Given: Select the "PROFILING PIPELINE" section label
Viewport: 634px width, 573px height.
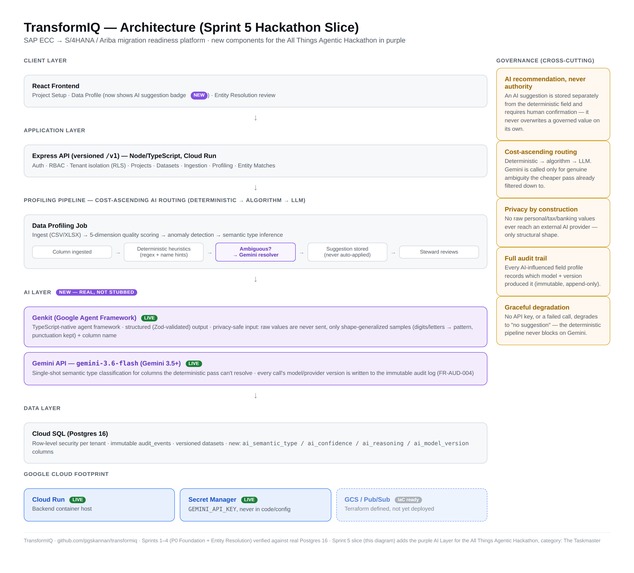Looking at the screenshot, I should pyautogui.click(x=164, y=200).
